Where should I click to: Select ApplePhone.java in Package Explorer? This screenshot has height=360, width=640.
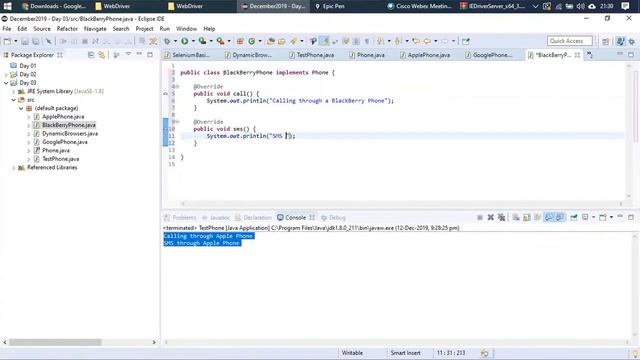pos(63,117)
